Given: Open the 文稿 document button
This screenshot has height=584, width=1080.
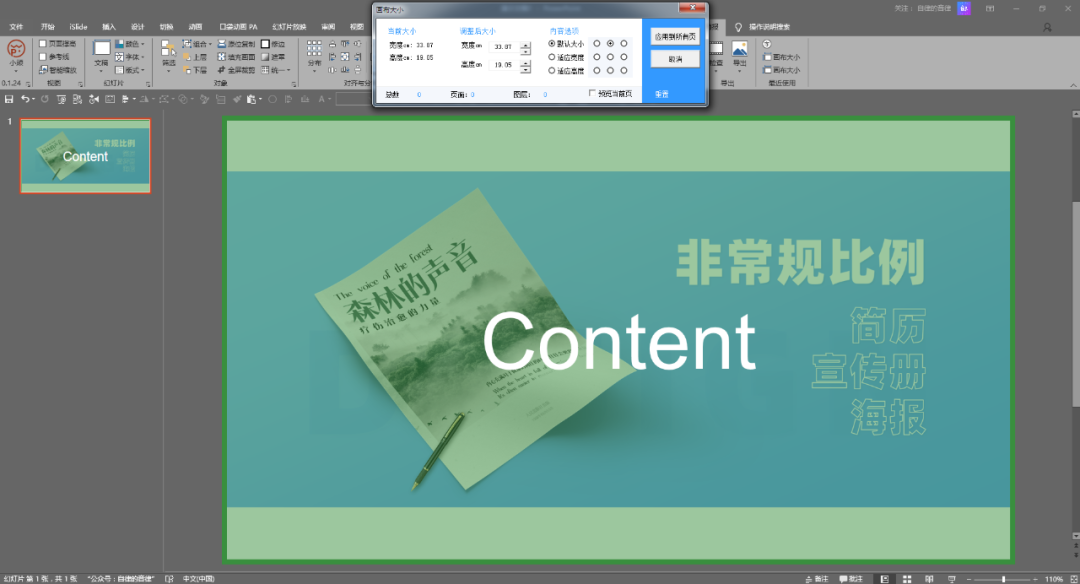Looking at the screenshot, I should [x=101, y=56].
